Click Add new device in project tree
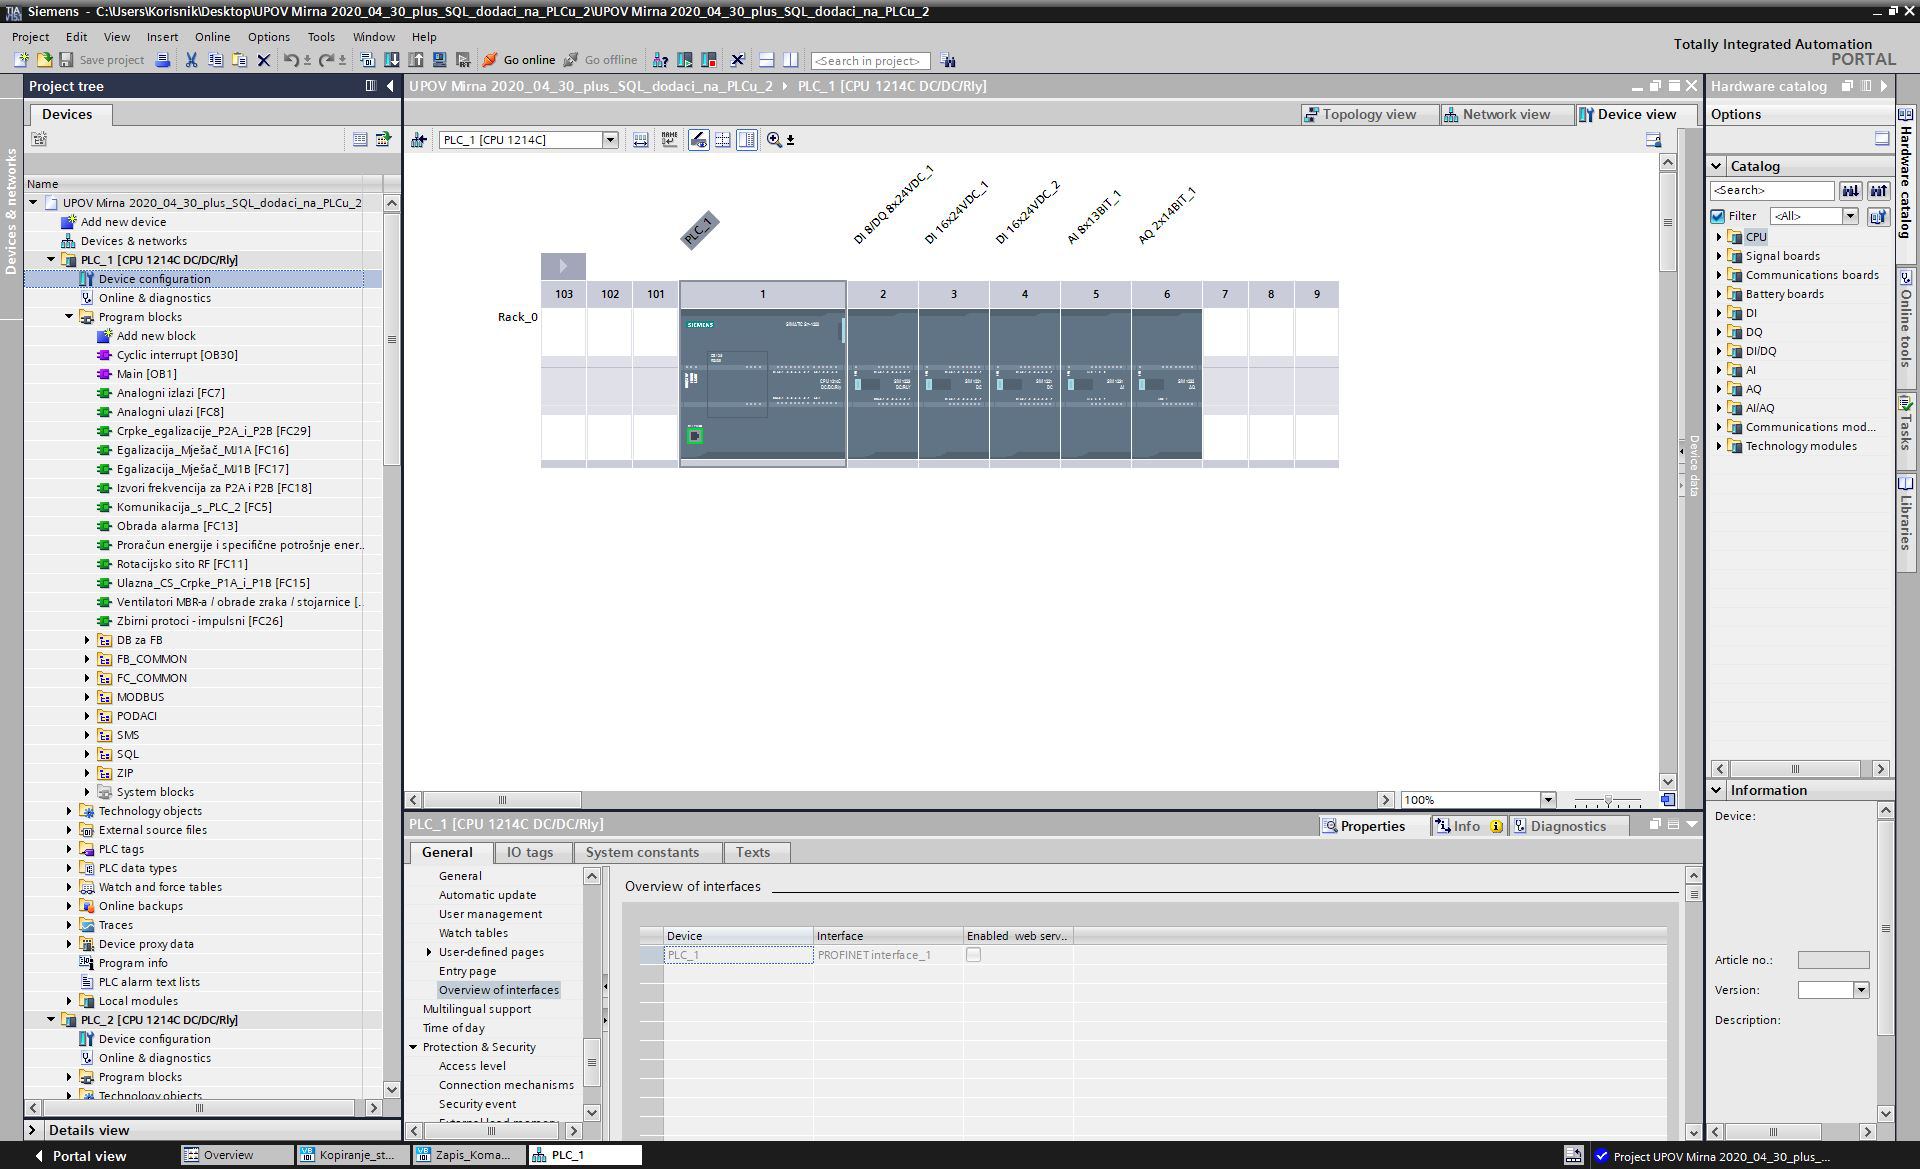This screenshot has height=1169, width=1920. click(123, 222)
